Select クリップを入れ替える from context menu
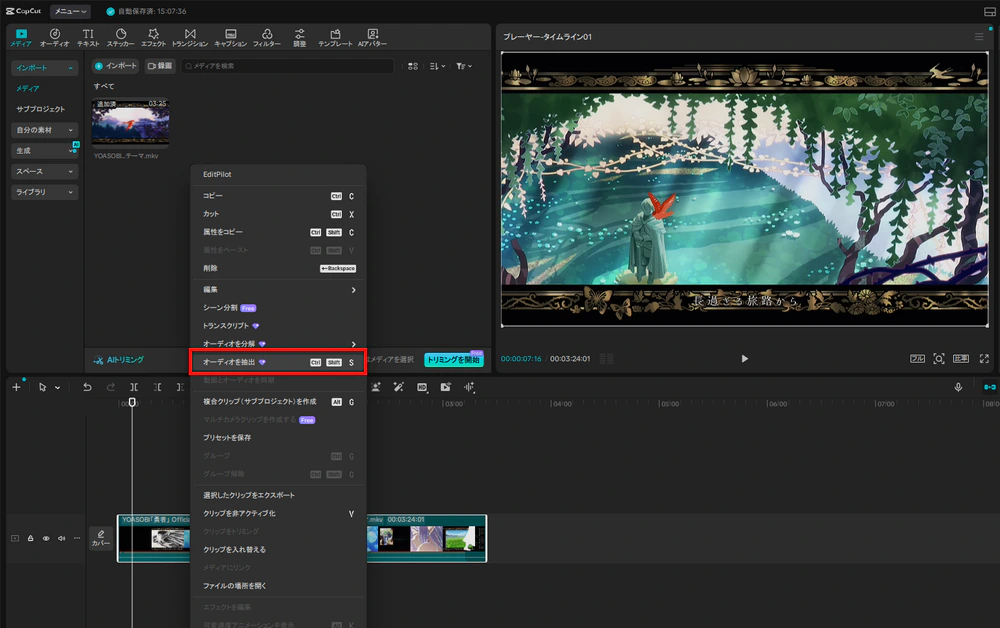The image size is (1000, 628). [279, 550]
